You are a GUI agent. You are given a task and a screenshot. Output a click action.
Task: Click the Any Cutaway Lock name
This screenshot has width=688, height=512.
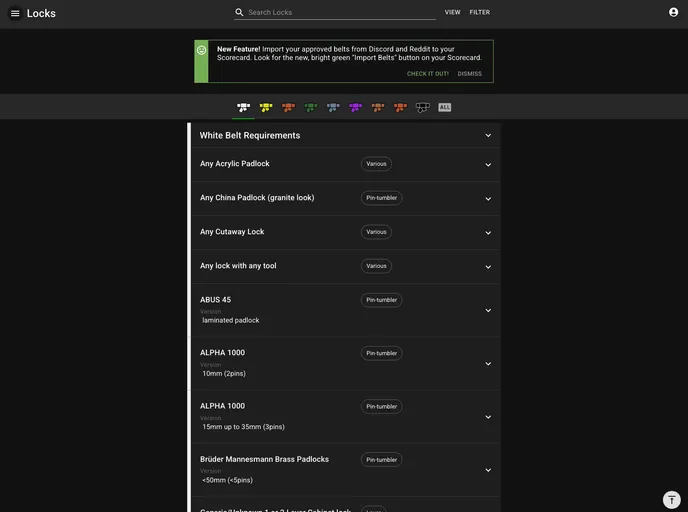click(x=232, y=232)
